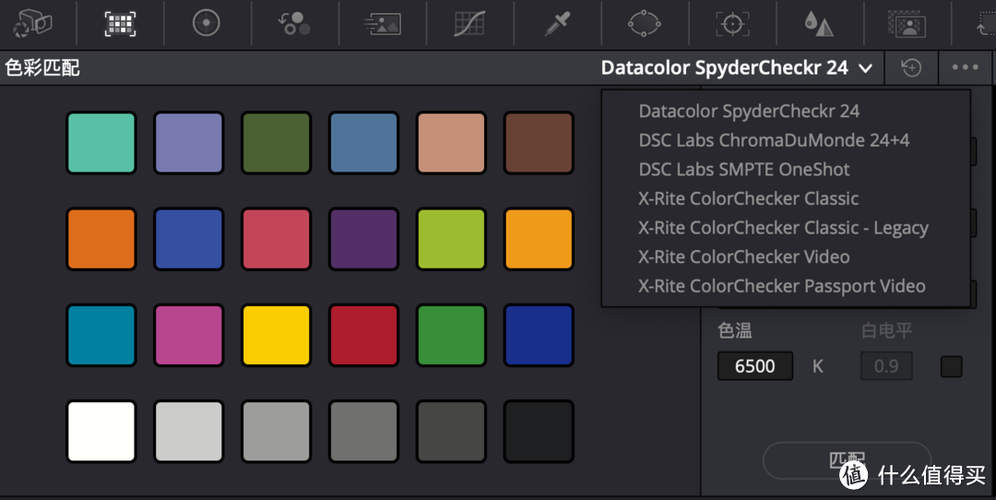
Task: Enable the 白电平 white level checkbox
Action: point(951,367)
